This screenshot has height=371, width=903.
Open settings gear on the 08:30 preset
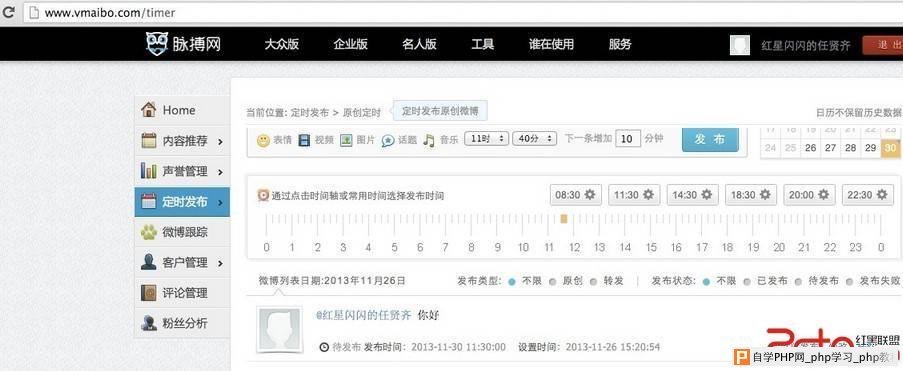tap(590, 195)
